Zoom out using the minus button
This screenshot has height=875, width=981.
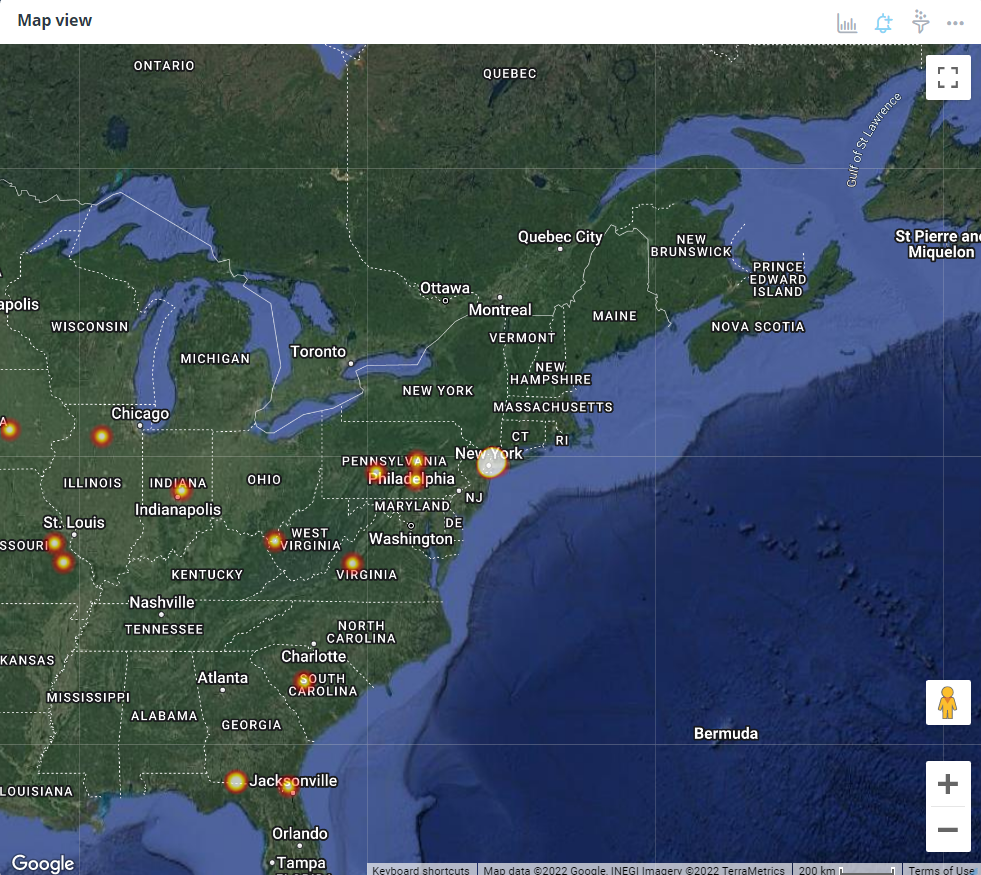click(x=948, y=830)
